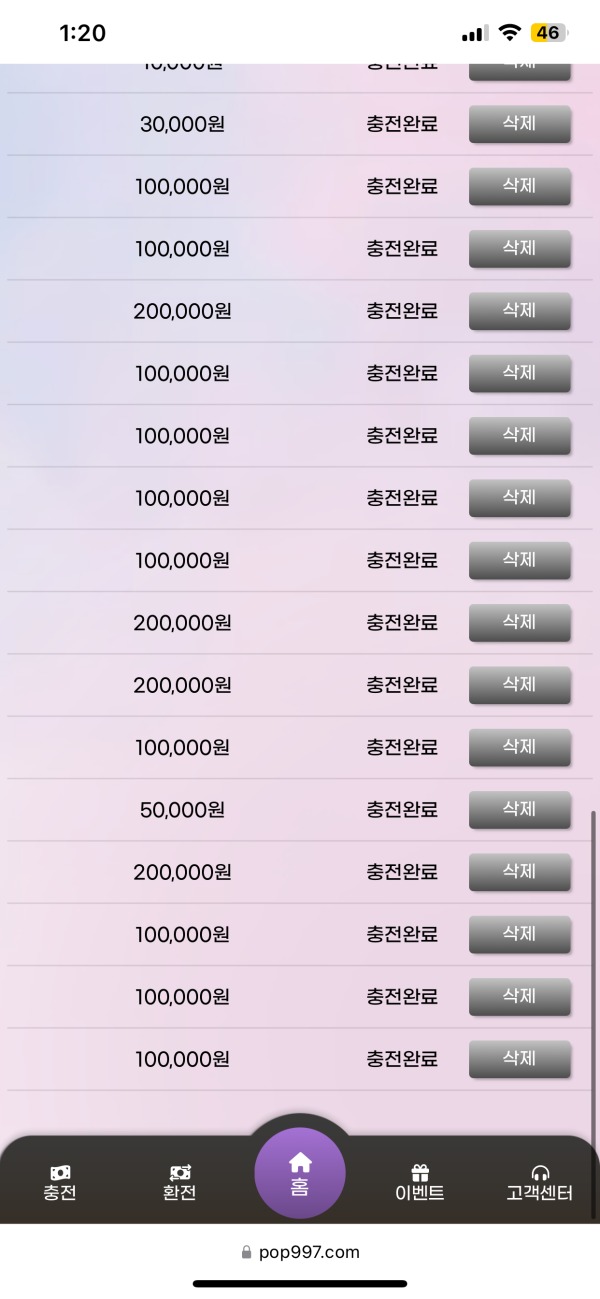Tap 삭제 beside the topmost 100,000원 row
600x1299 pixels.
(520, 186)
